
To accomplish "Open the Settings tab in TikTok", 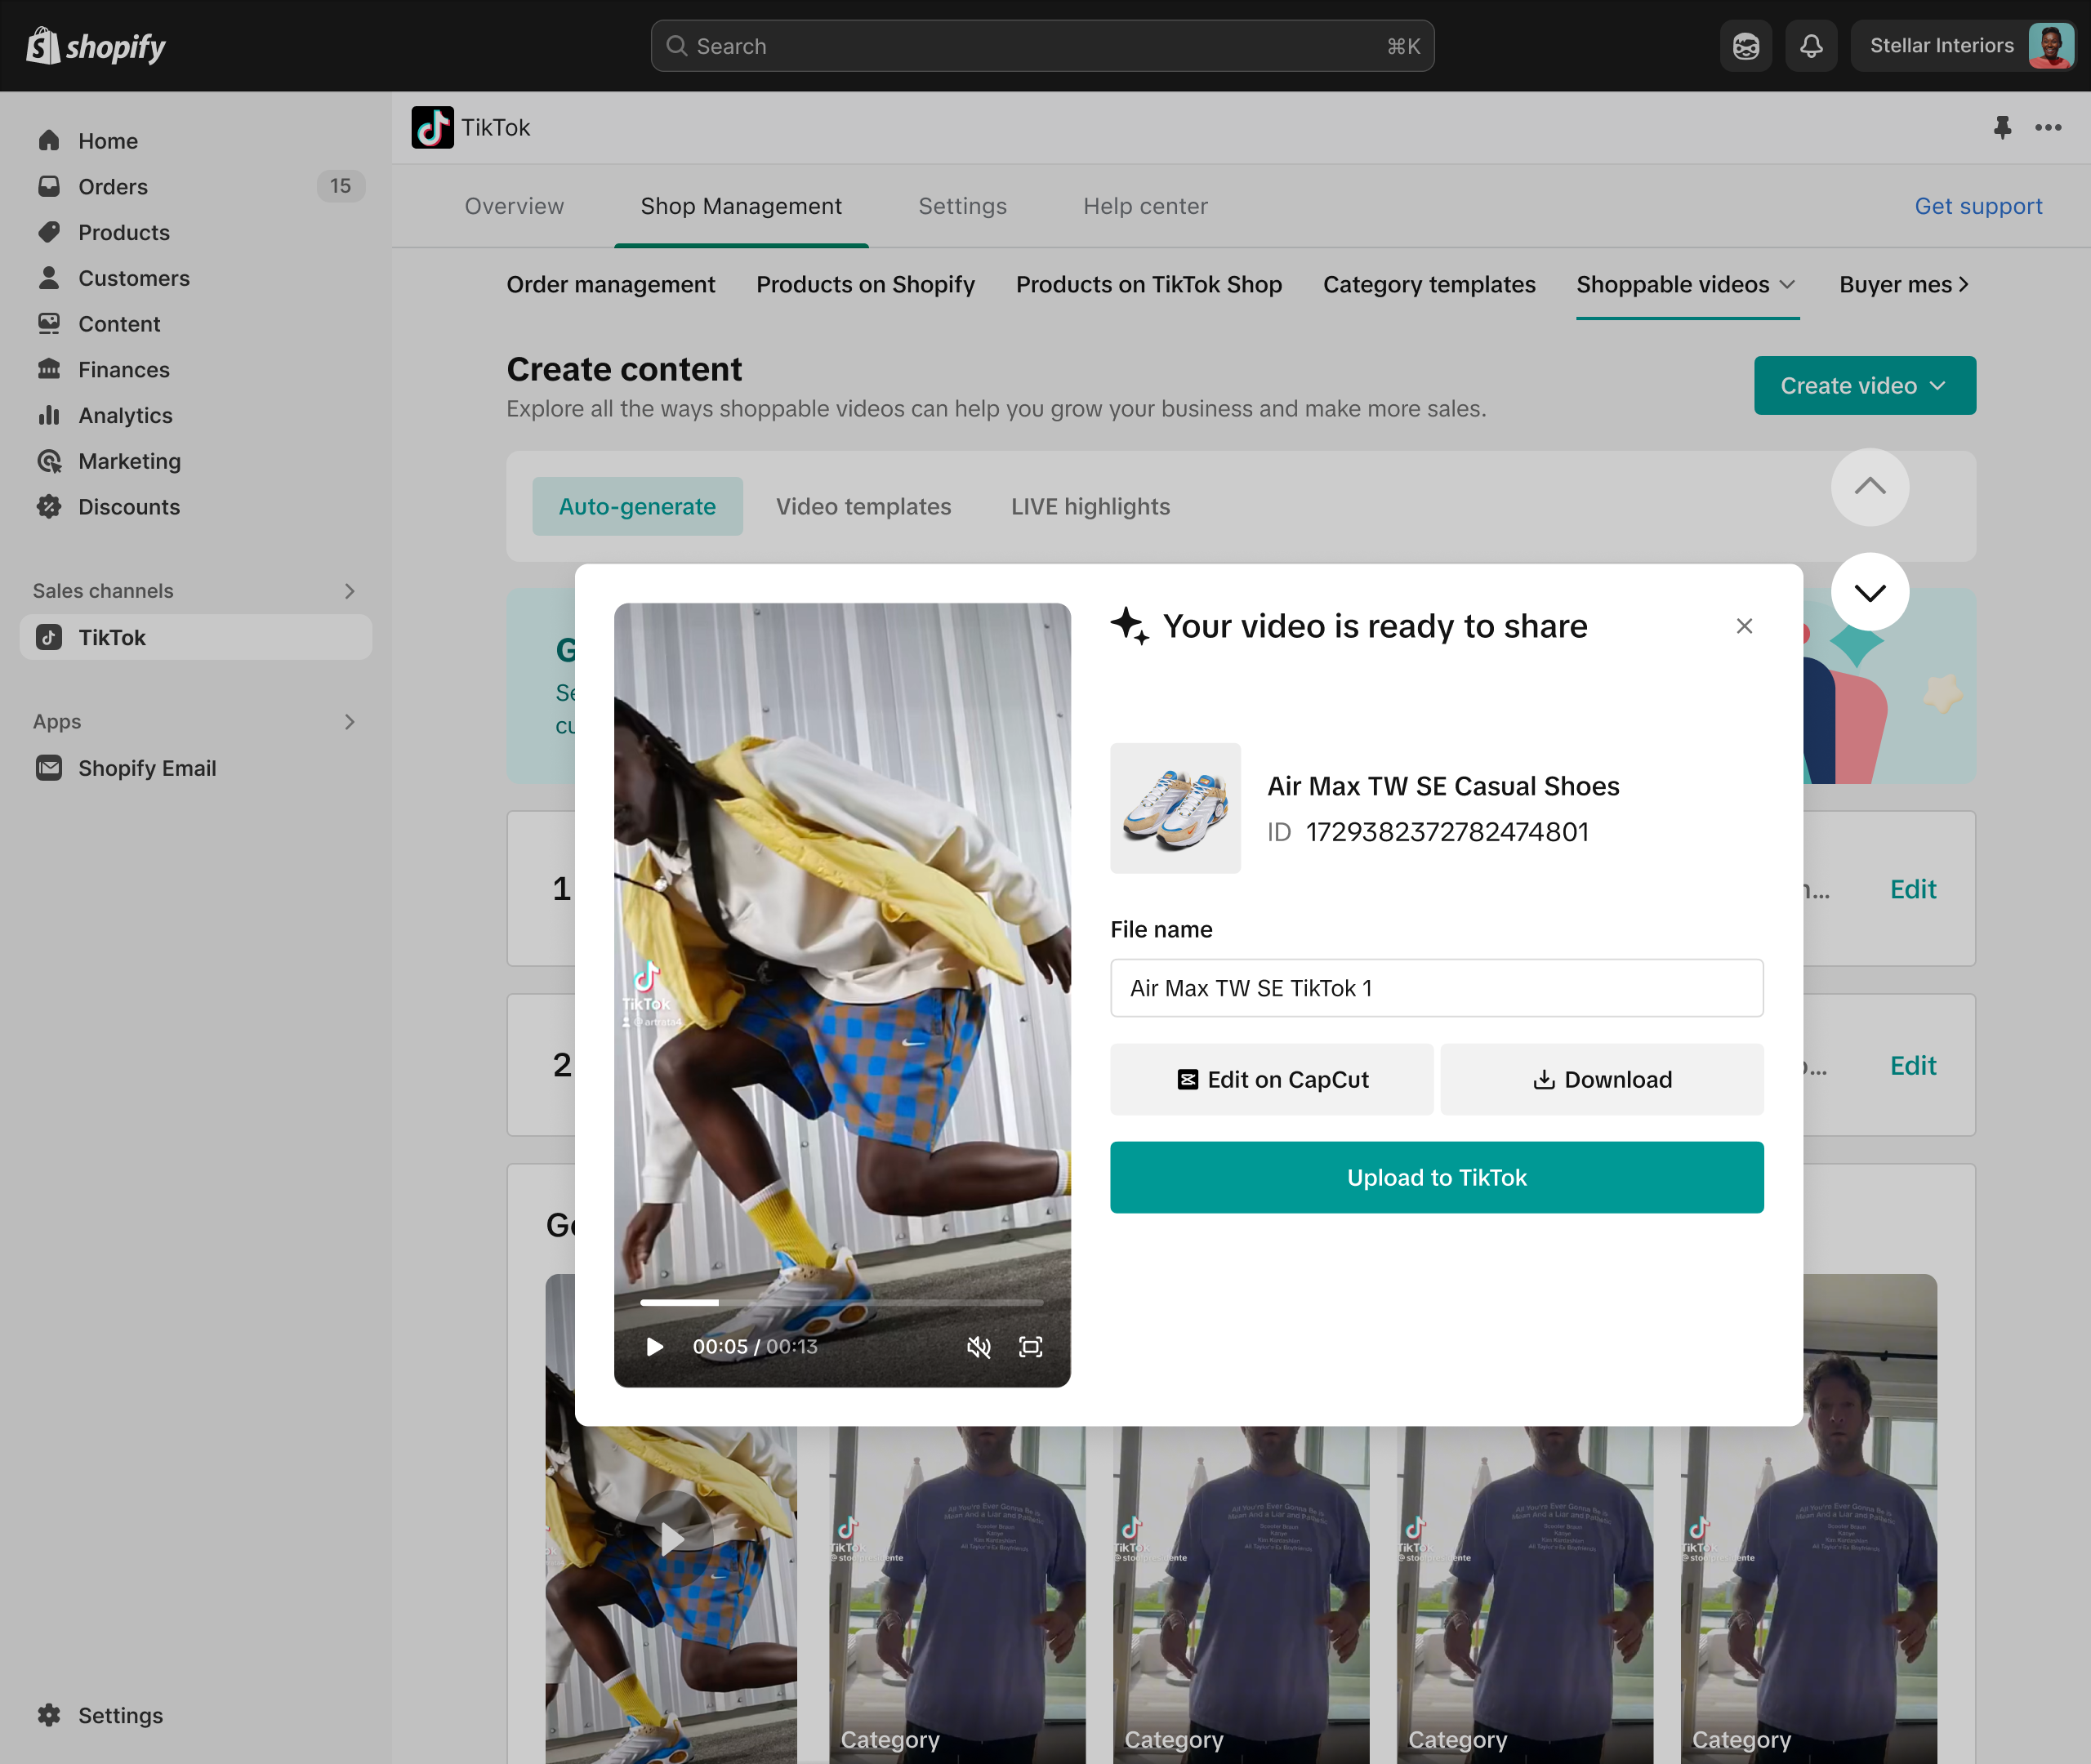I will pyautogui.click(x=962, y=206).
